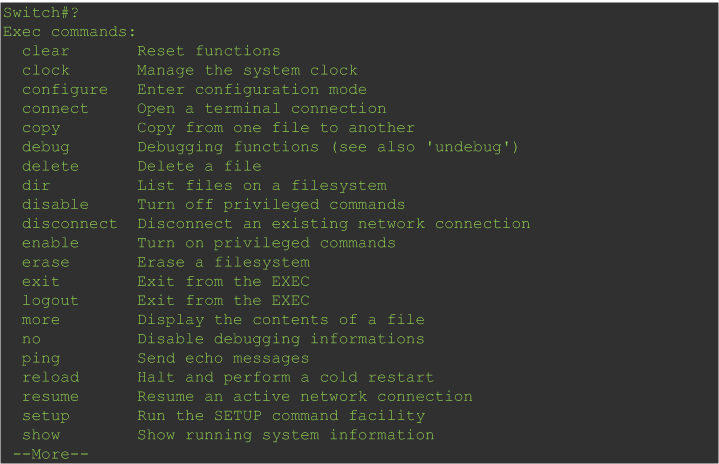Screen dimensions: 719x464
Task: Click the 'connect' command entry
Action: click(55, 109)
